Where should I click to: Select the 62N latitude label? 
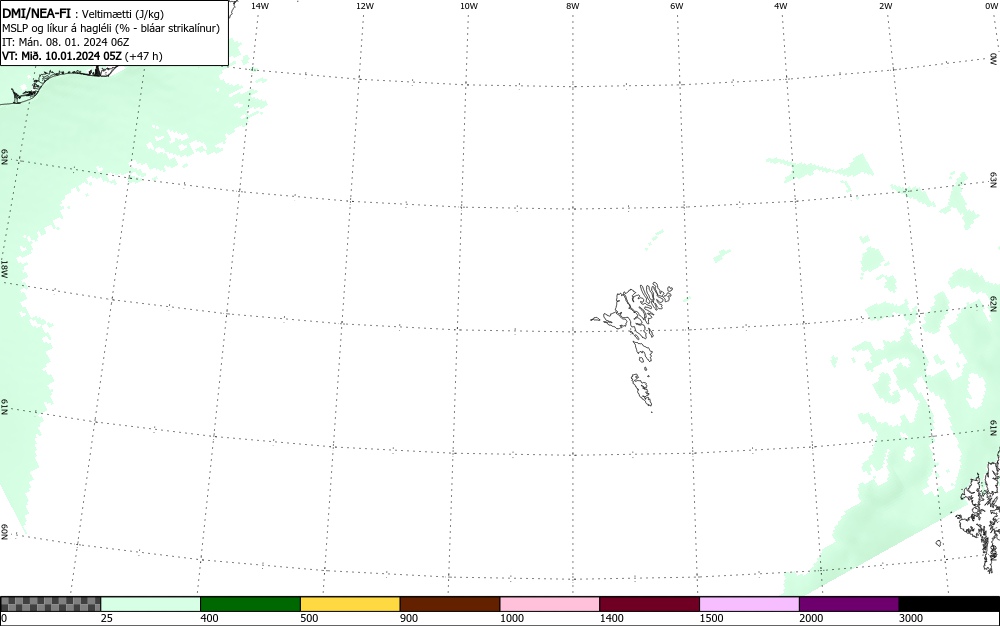coord(993,304)
